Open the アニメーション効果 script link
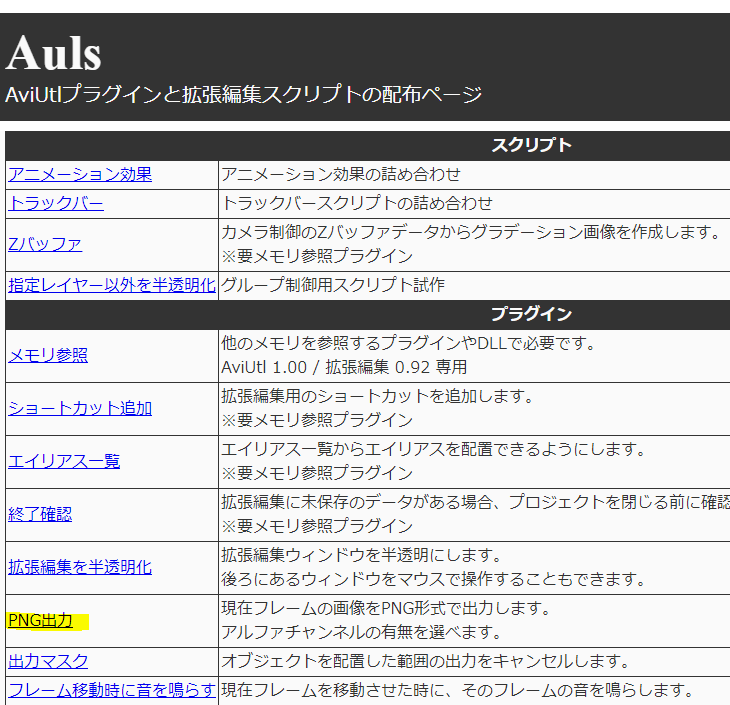 tap(80, 175)
